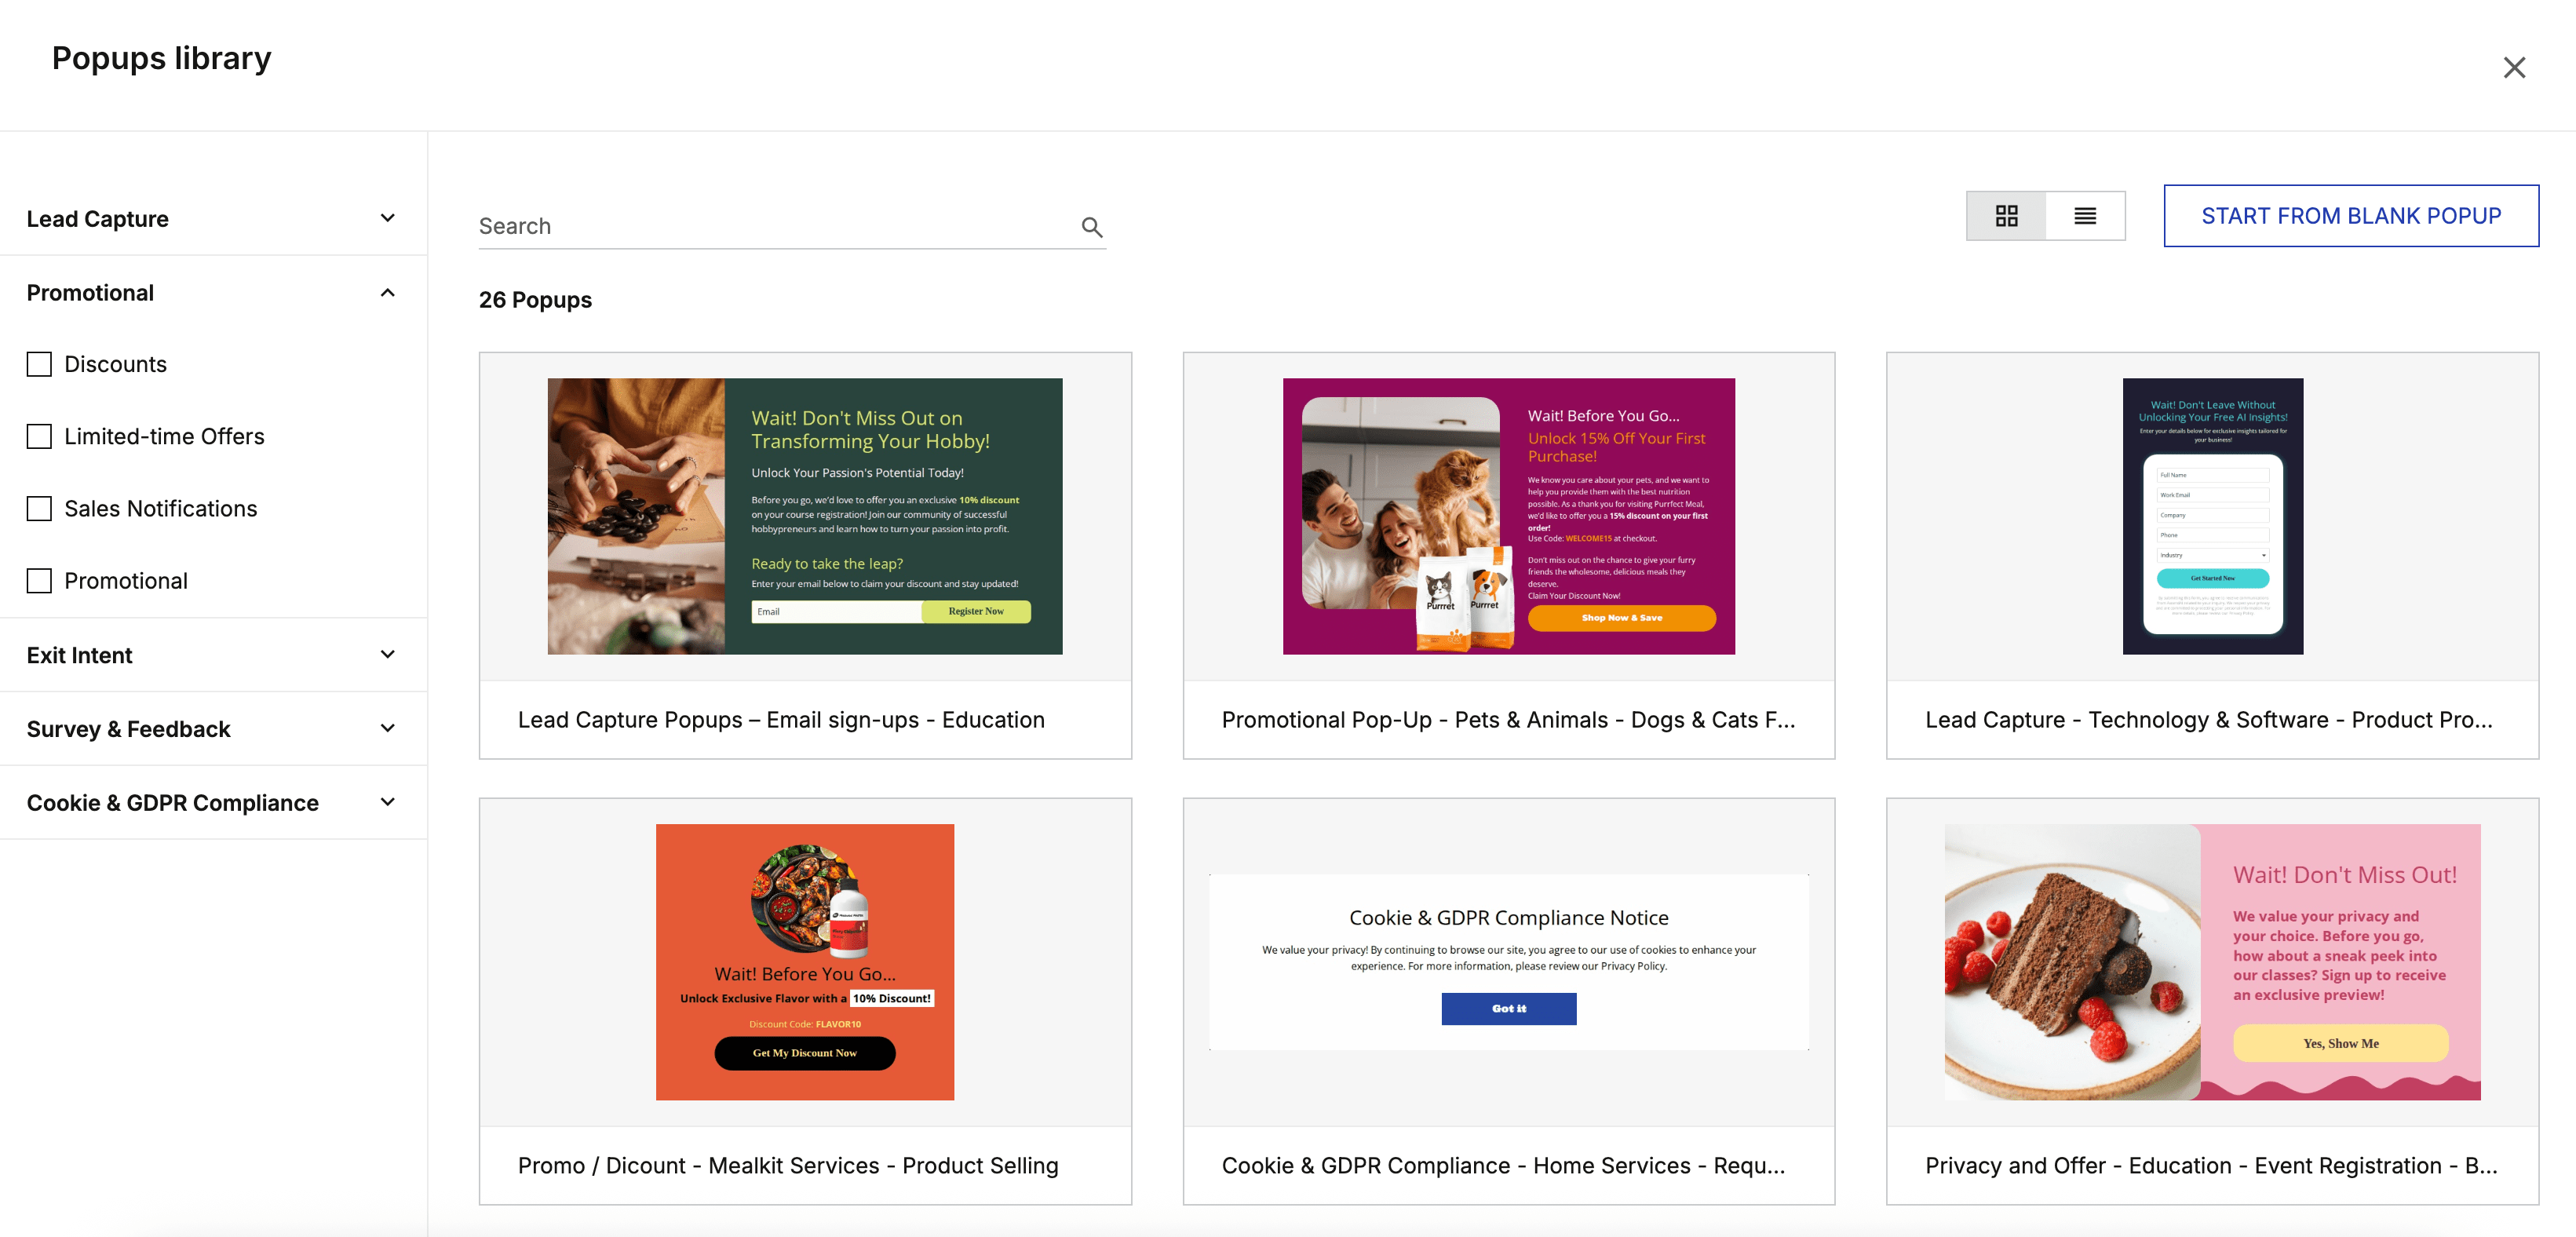2576x1237 pixels.
Task: Check the Limited-time Offers filter
Action: [39, 436]
